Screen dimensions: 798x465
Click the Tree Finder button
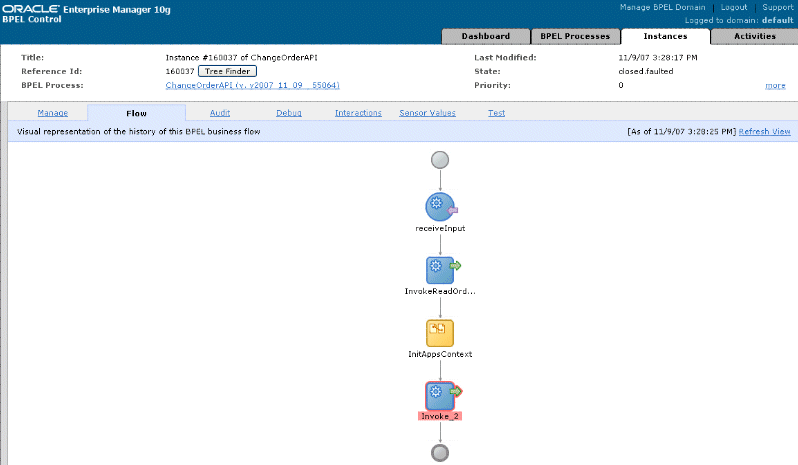[x=227, y=71]
